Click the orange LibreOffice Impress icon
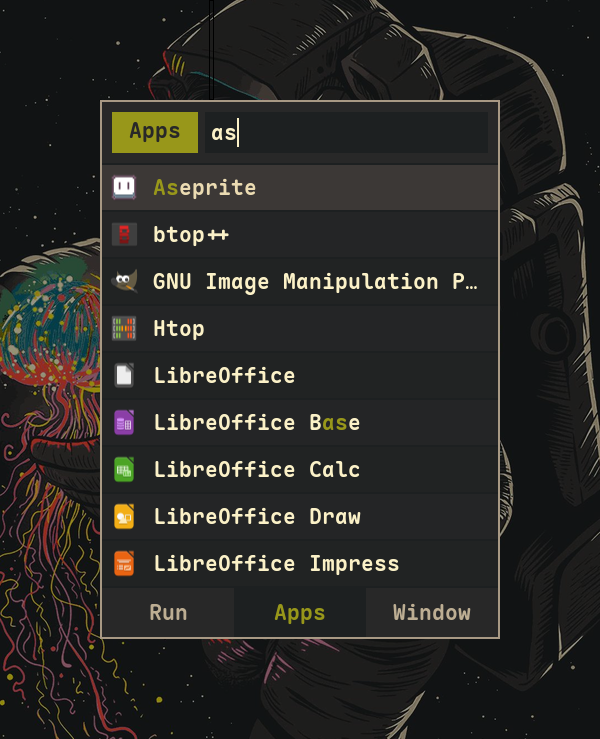Viewport: 600px width, 739px height. tap(124, 564)
